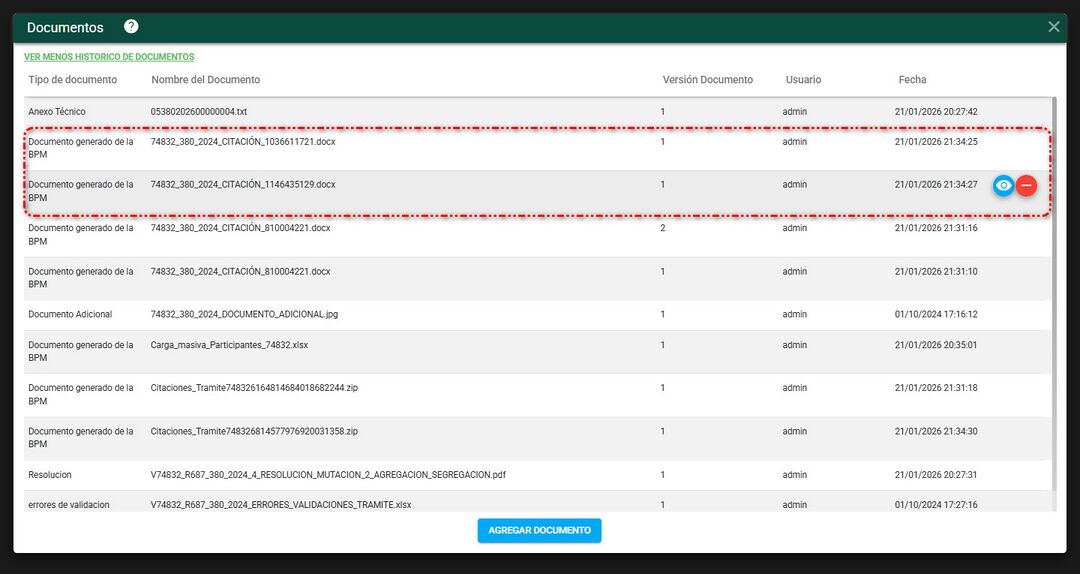Viewport: 1080px width, 574px height.
Task: Close the Documentos dialog
Action: [x=1054, y=27]
